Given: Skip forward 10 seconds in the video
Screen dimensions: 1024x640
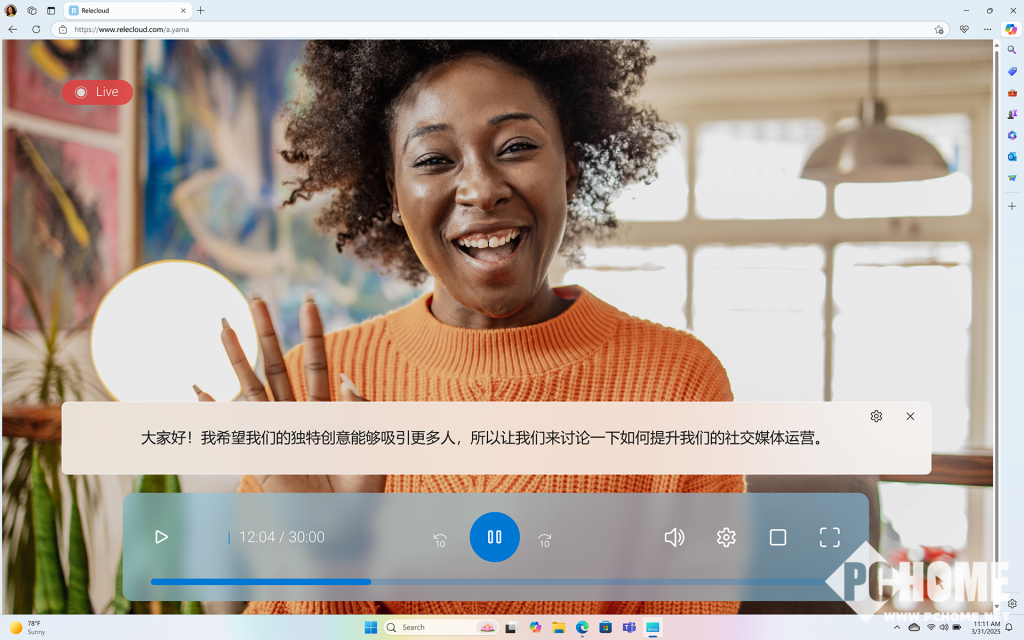Looking at the screenshot, I should point(545,540).
